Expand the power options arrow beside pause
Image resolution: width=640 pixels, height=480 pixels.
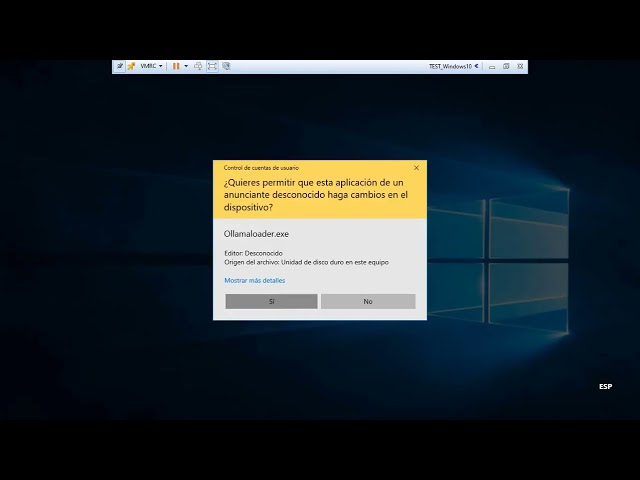coord(186,66)
